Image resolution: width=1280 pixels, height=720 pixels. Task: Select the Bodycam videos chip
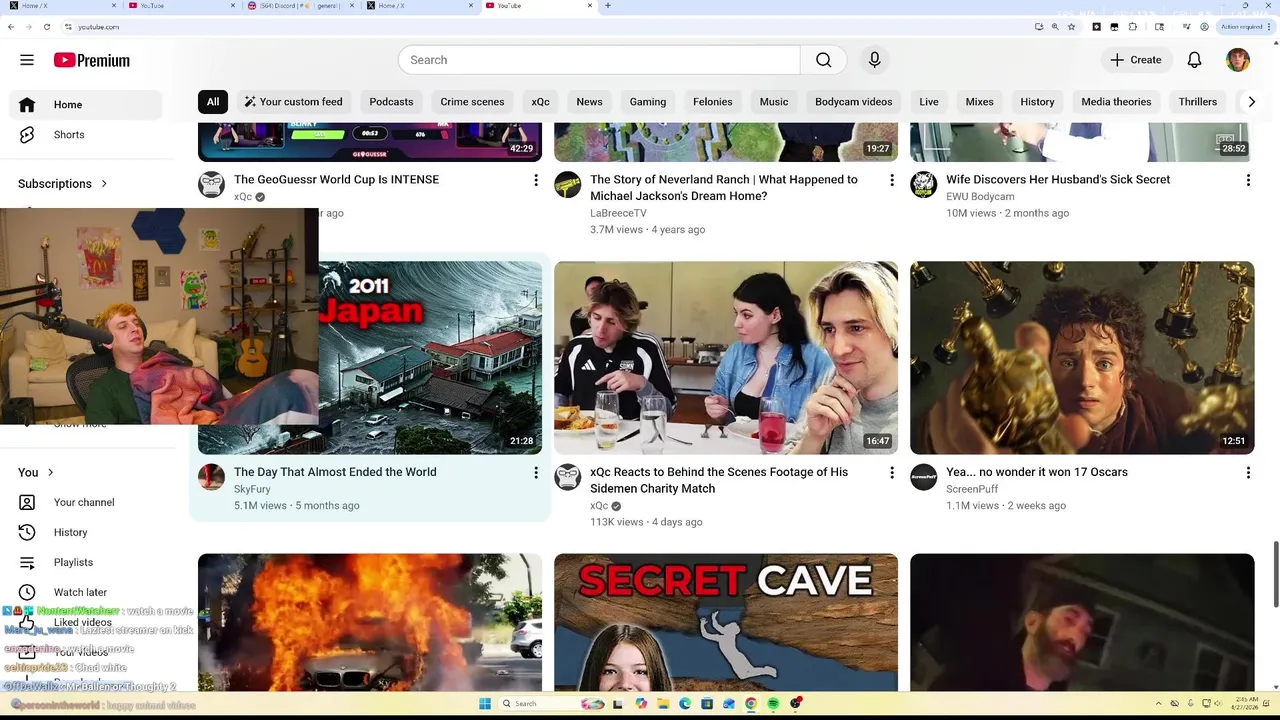pyautogui.click(x=853, y=102)
